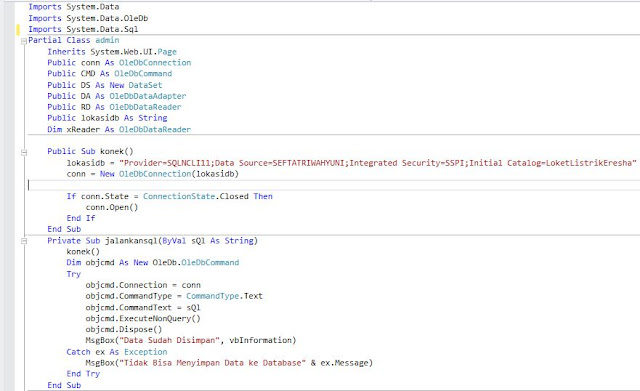Click 'objcmd.ExecuteNonQuery()' statement
This screenshot has width=640, height=391.
[143, 319]
